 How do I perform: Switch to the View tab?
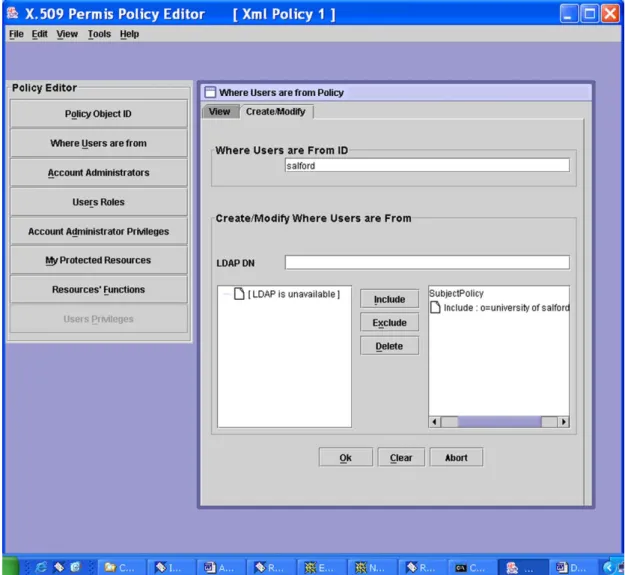[220, 112]
